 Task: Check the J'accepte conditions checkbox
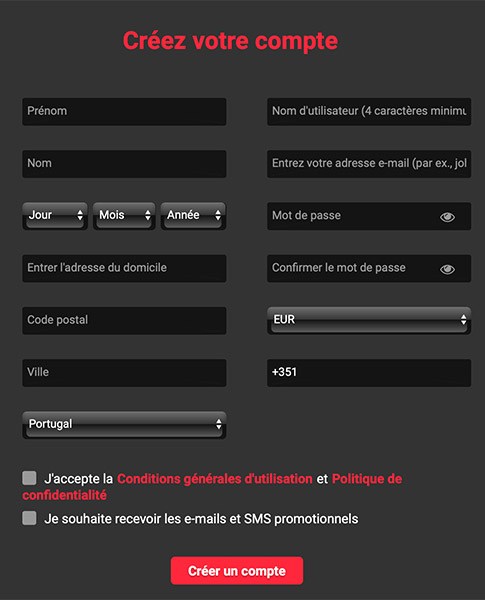pos(29,478)
